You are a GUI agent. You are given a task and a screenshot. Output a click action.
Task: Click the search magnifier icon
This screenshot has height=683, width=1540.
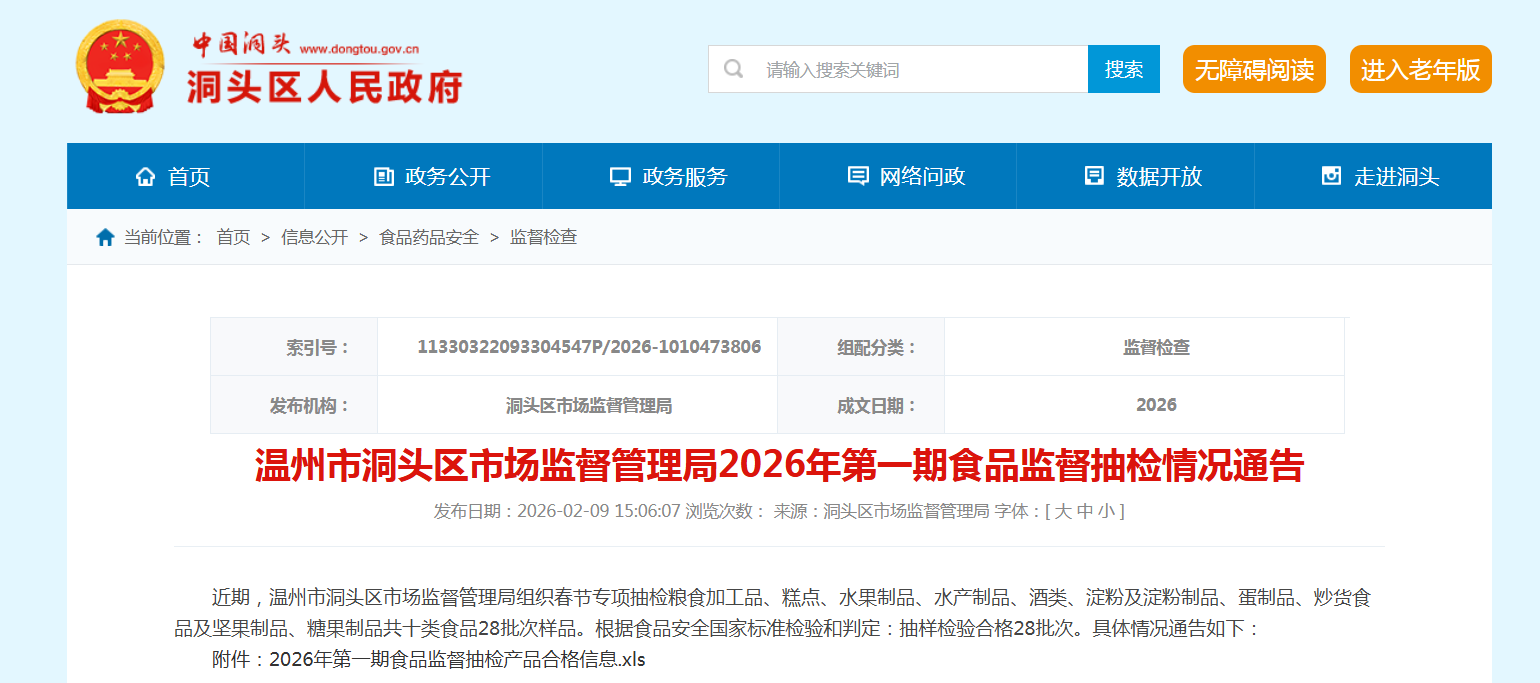point(733,69)
